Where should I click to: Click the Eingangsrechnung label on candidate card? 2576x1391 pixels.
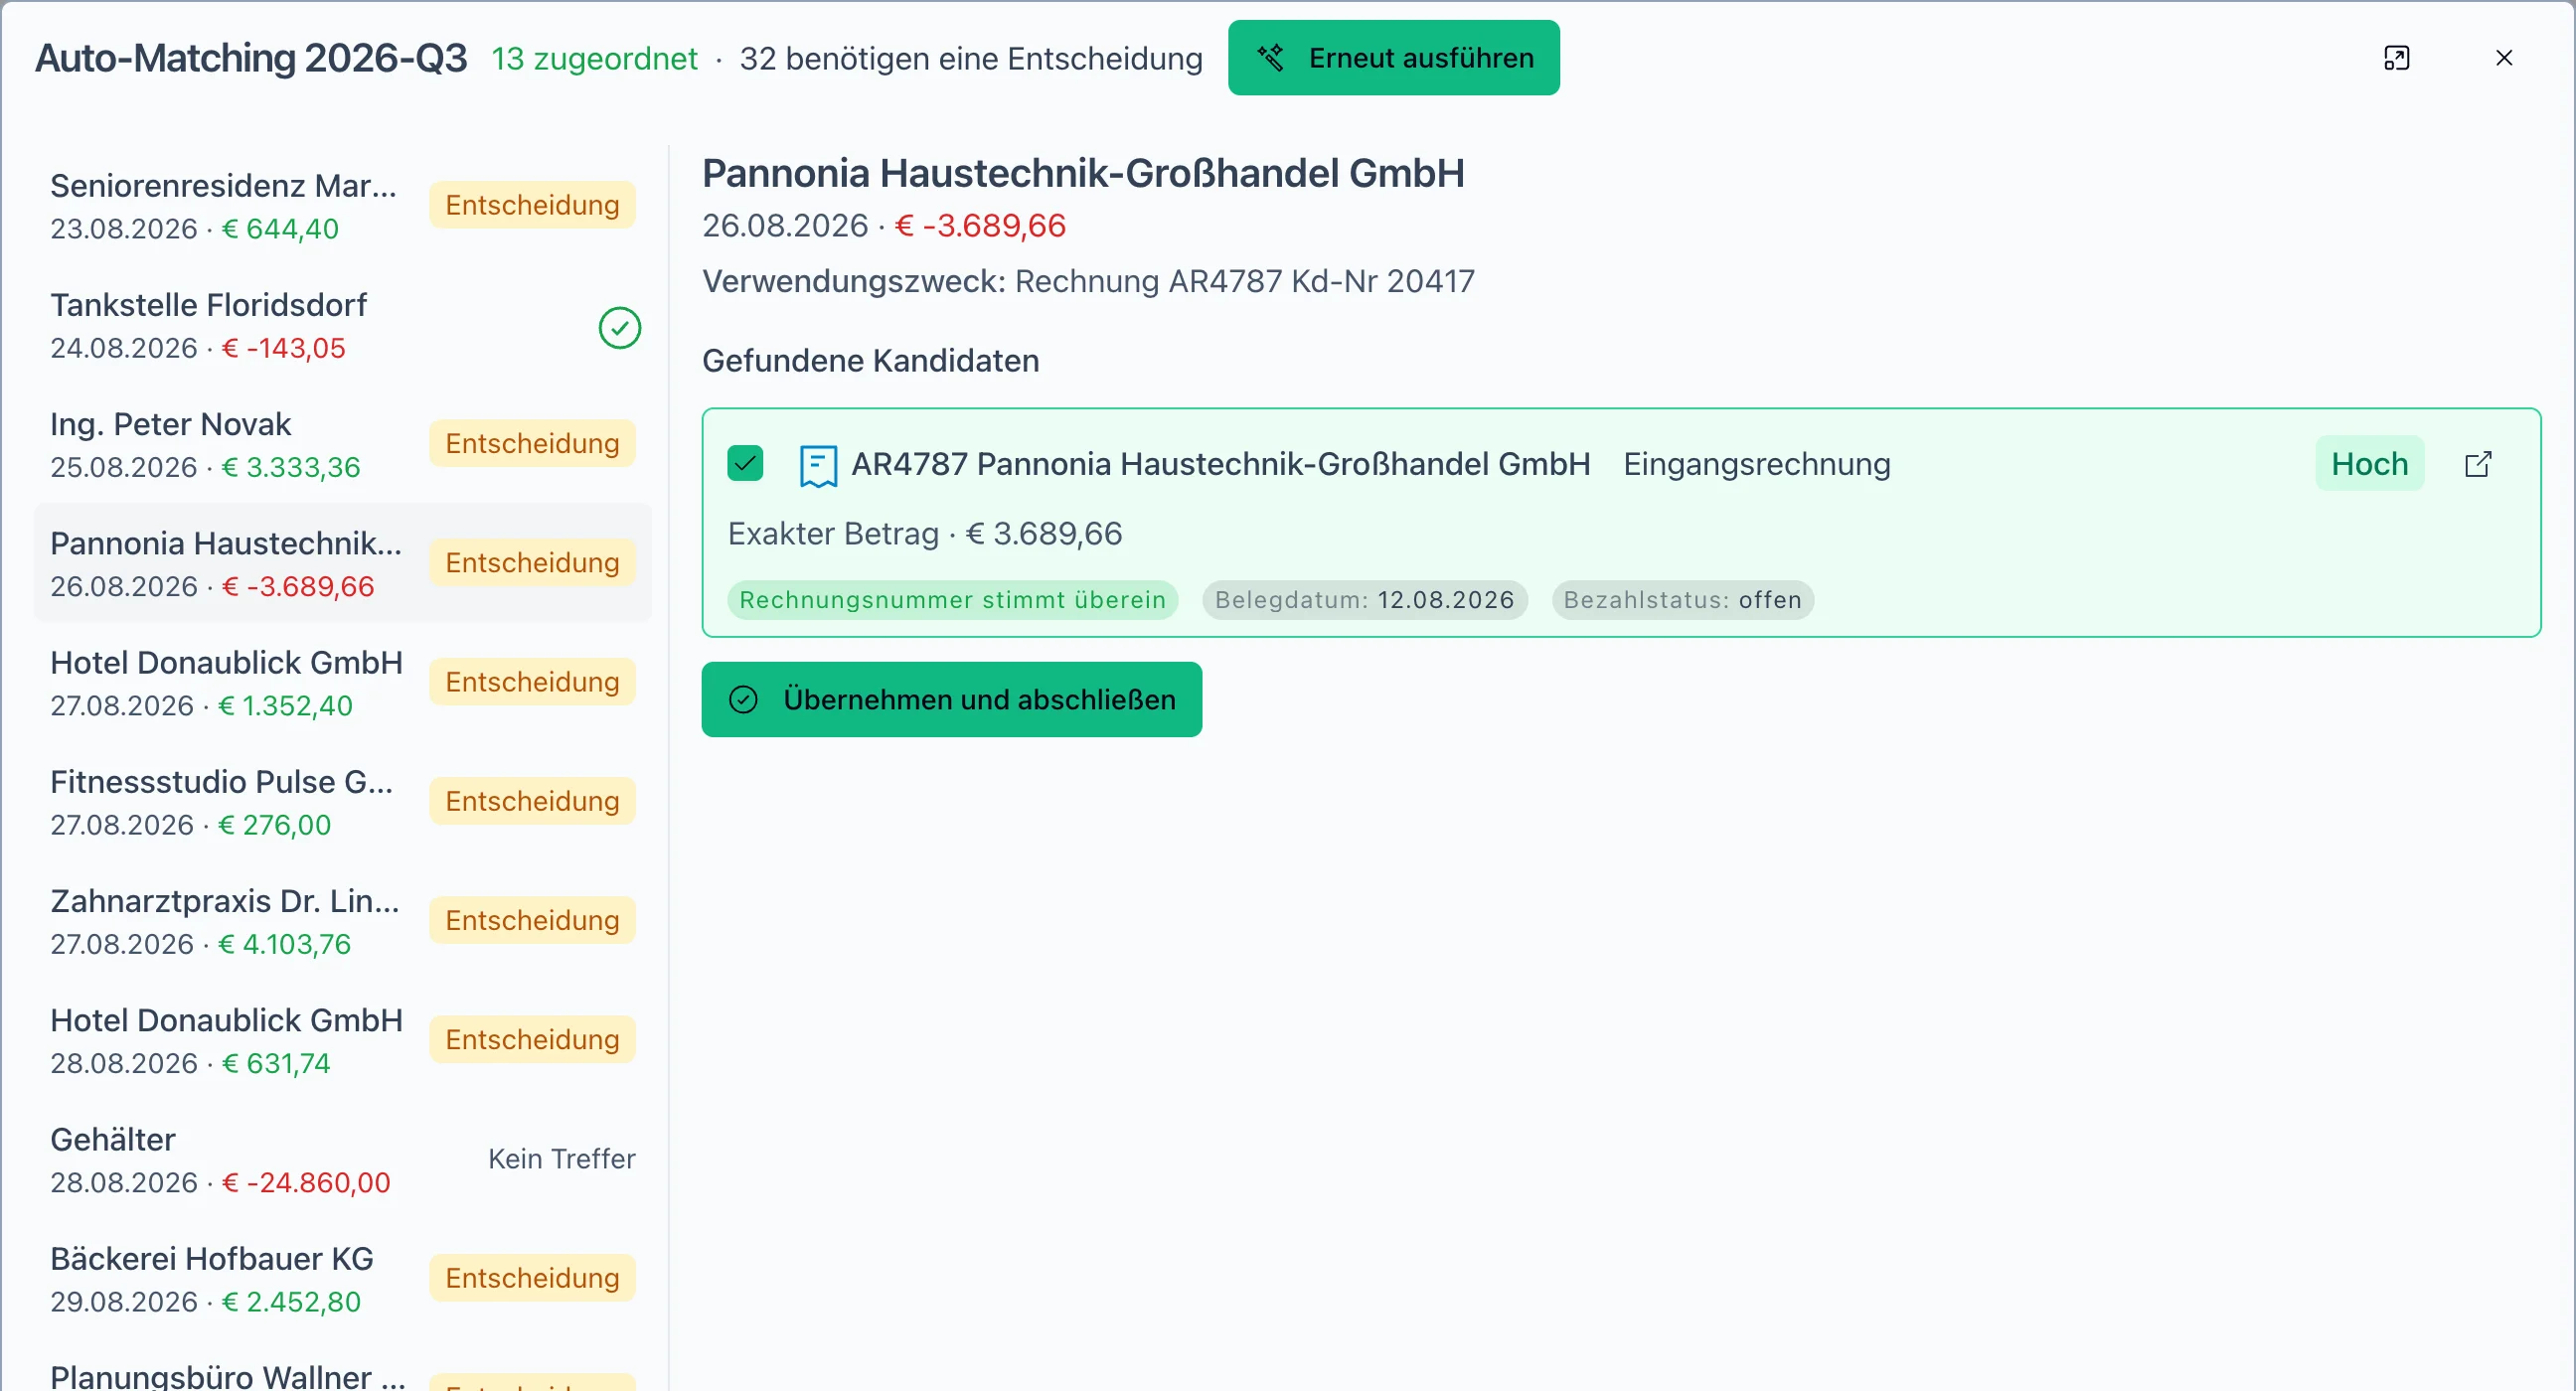tap(1756, 464)
